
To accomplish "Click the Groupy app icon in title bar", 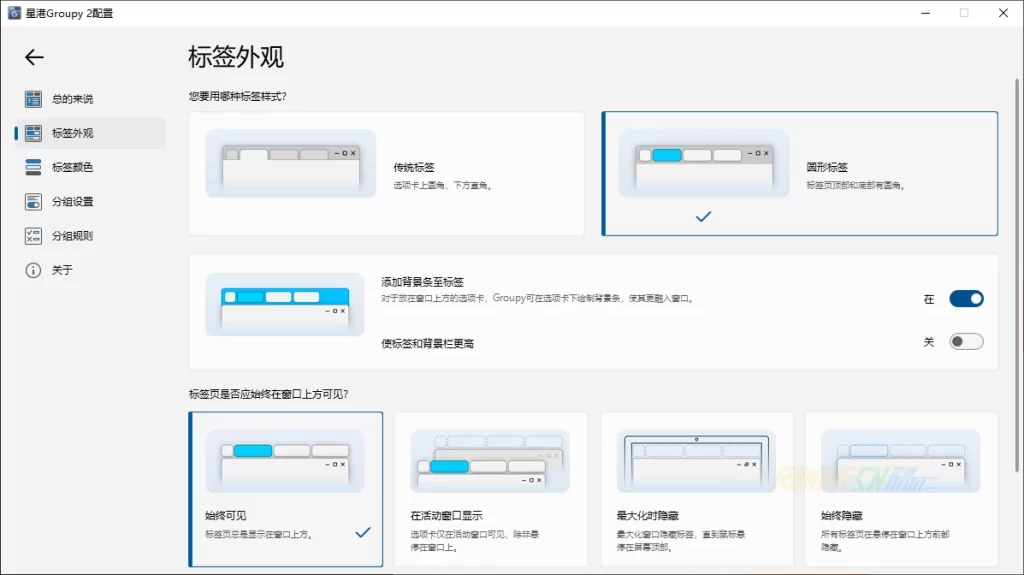I will click(15, 13).
